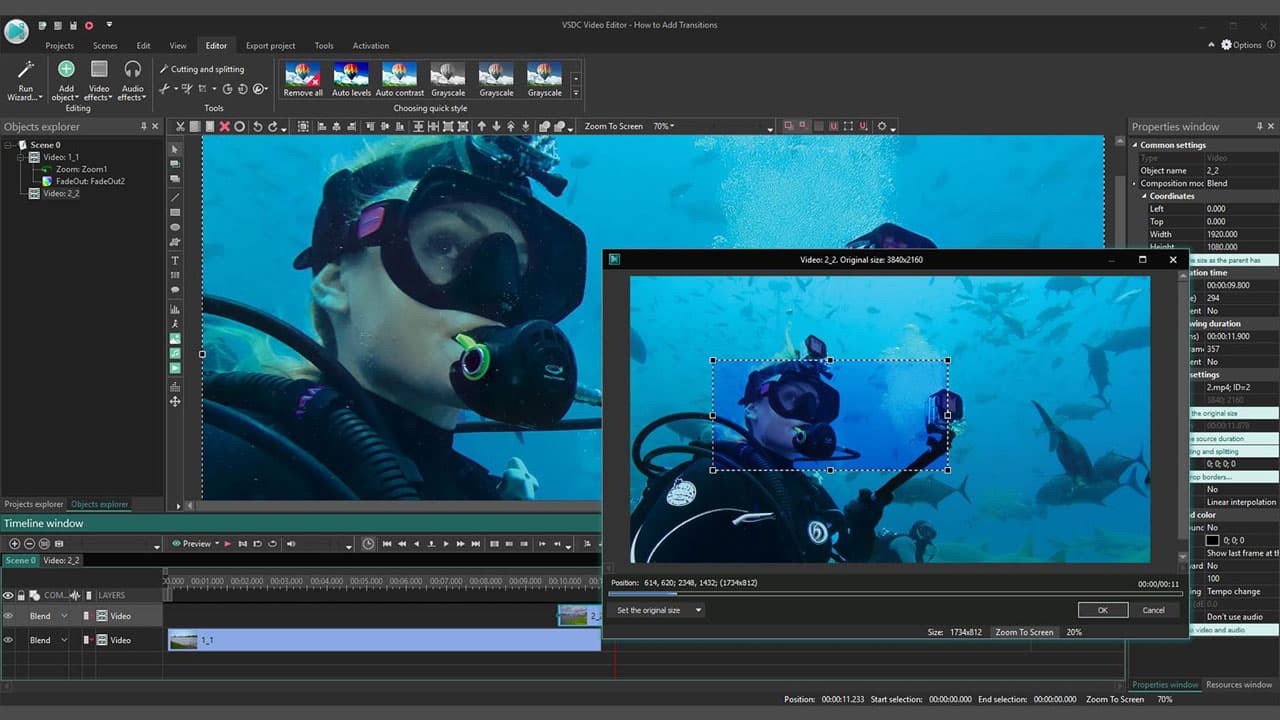
Task: Toggle the lock icon in the timeline header
Action: [22, 594]
